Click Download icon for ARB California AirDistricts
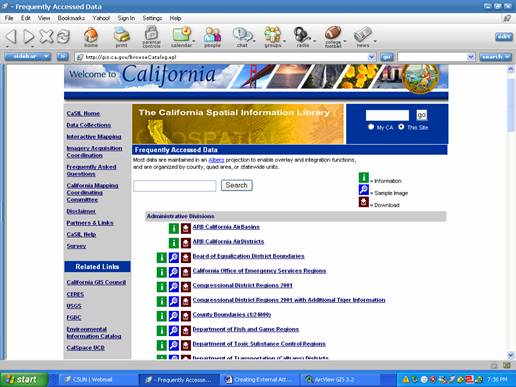516x387 pixels. coord(186,243)
